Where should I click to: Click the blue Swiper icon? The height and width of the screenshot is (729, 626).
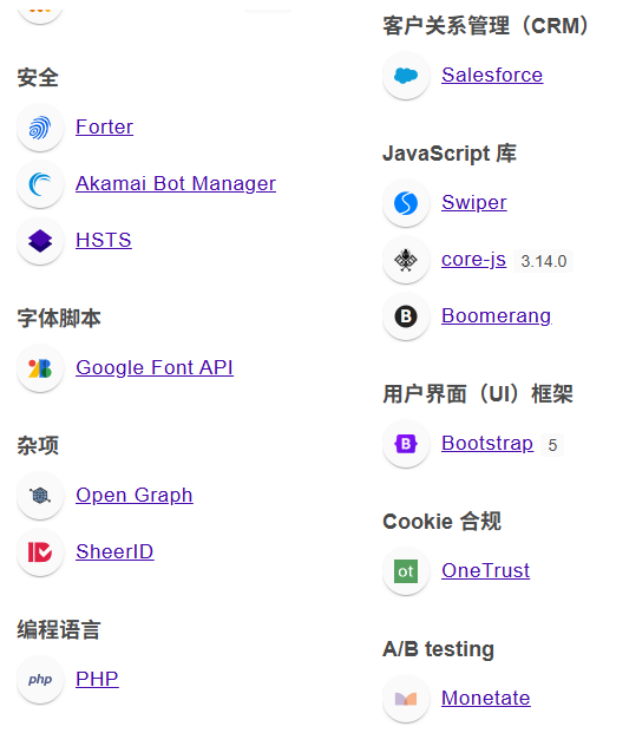coord(406,203)
